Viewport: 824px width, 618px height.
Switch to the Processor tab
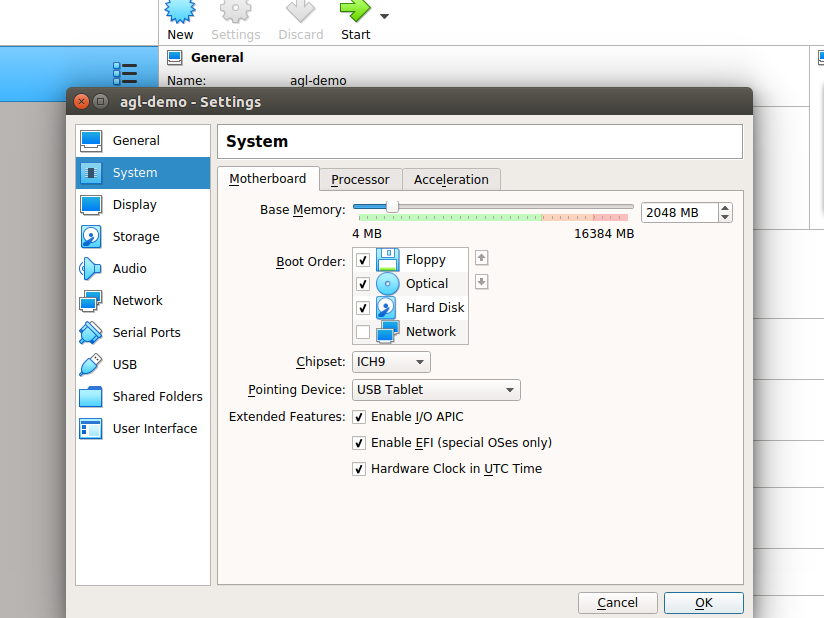[360, 180]
